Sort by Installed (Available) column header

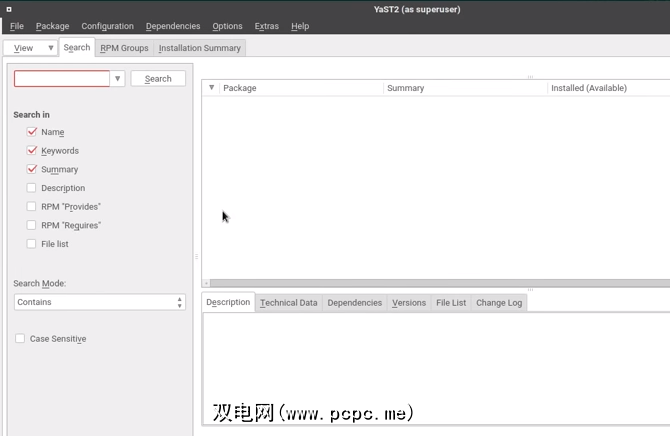point(609,88)
